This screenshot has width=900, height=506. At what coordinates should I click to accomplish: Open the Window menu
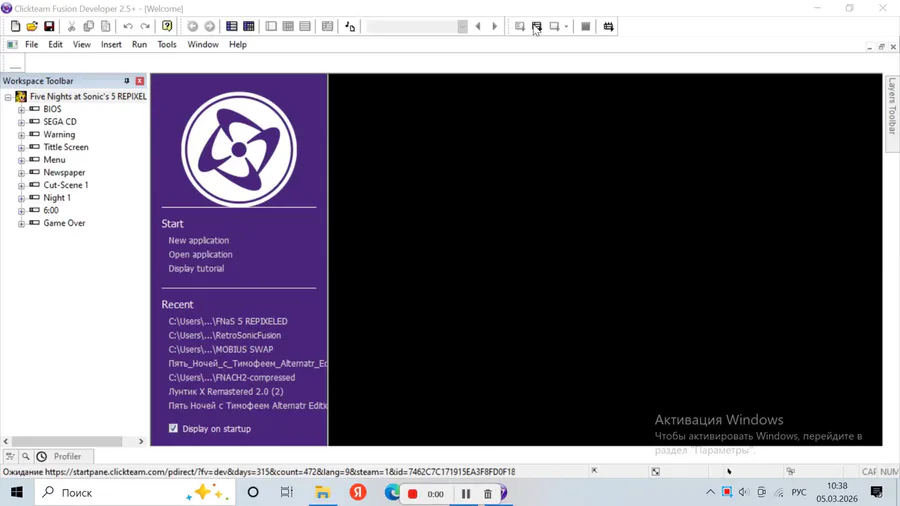point(203,44)
